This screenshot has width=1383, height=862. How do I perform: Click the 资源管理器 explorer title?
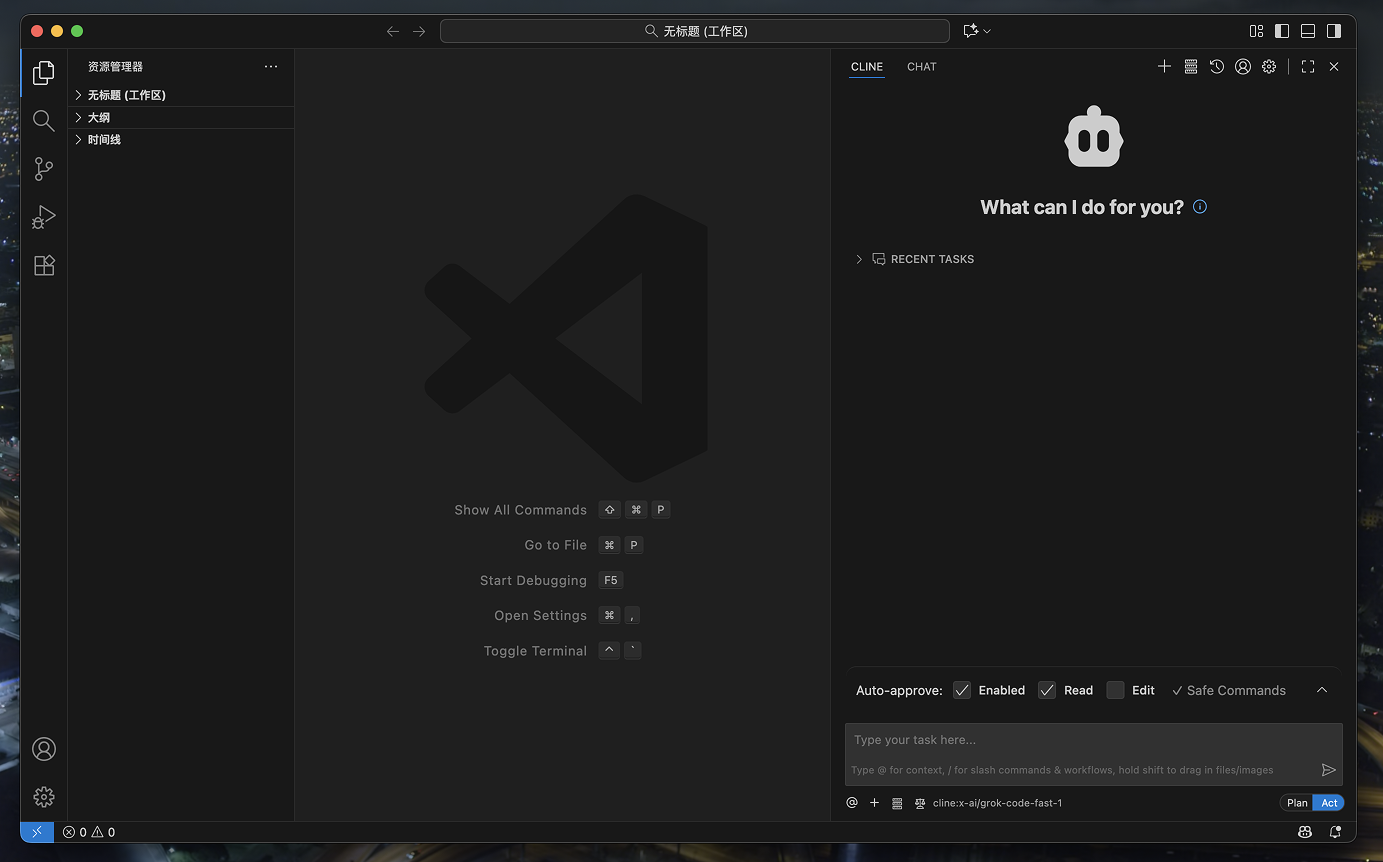(115, 67)
